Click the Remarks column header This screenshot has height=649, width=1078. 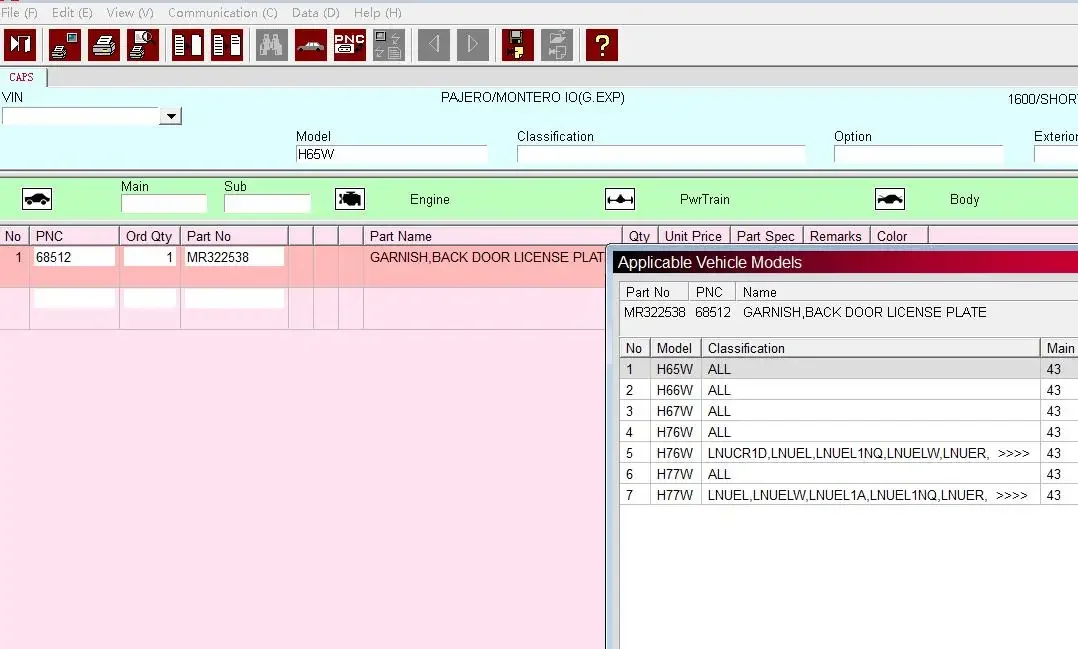836,236
